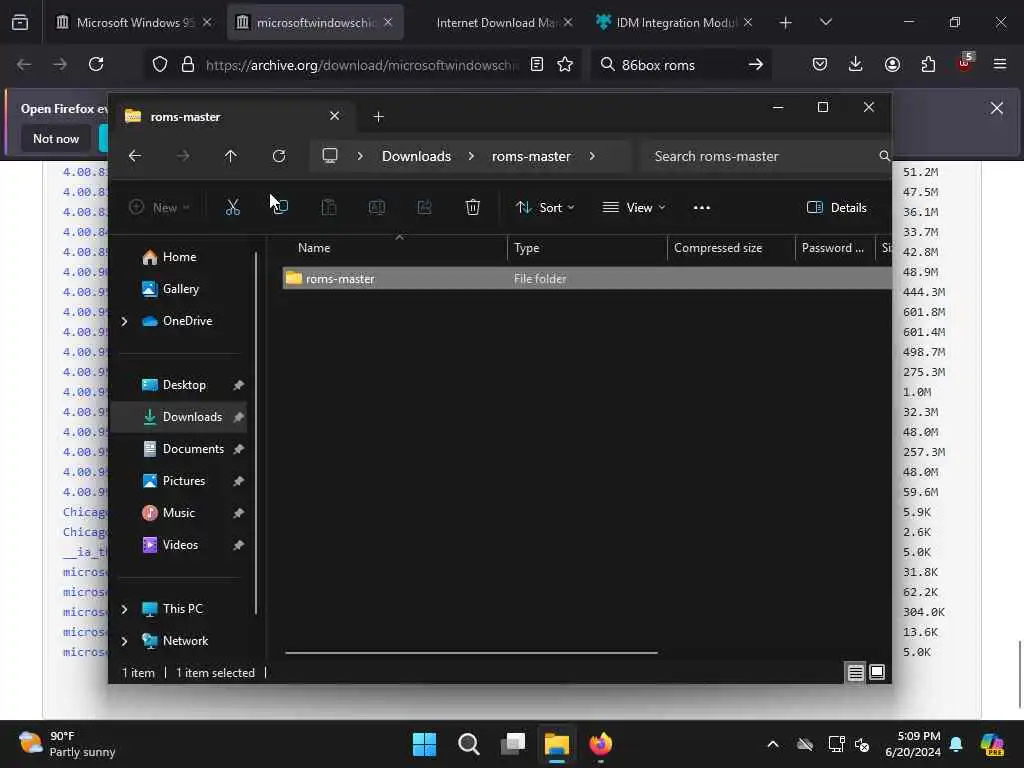
Task: Click the Save to Pocket icon
Action: [820, 64]
